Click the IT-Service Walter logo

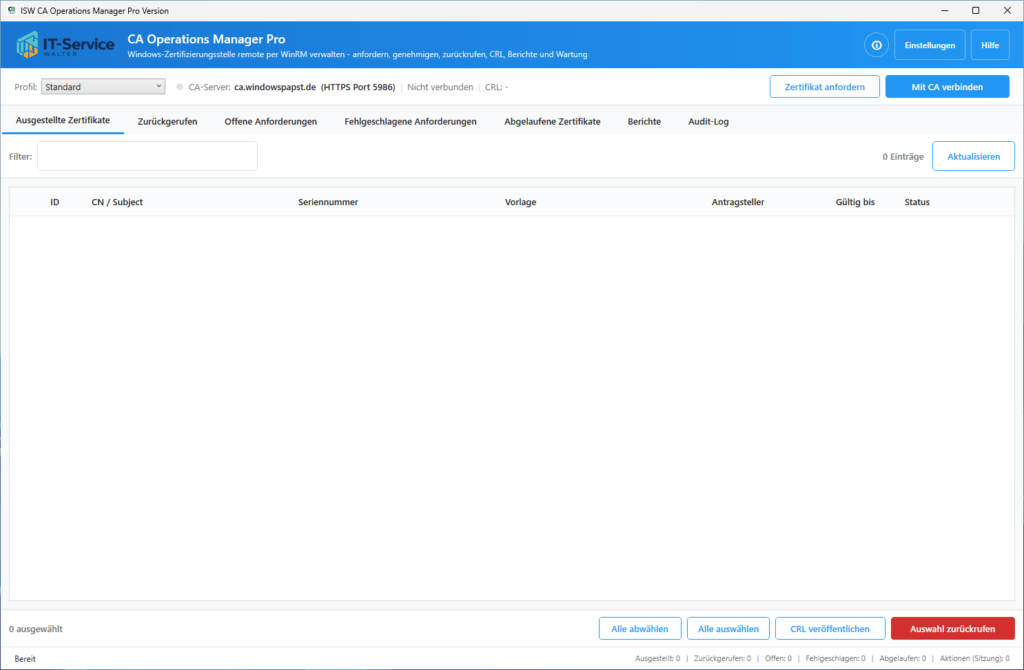coord(65,45)
